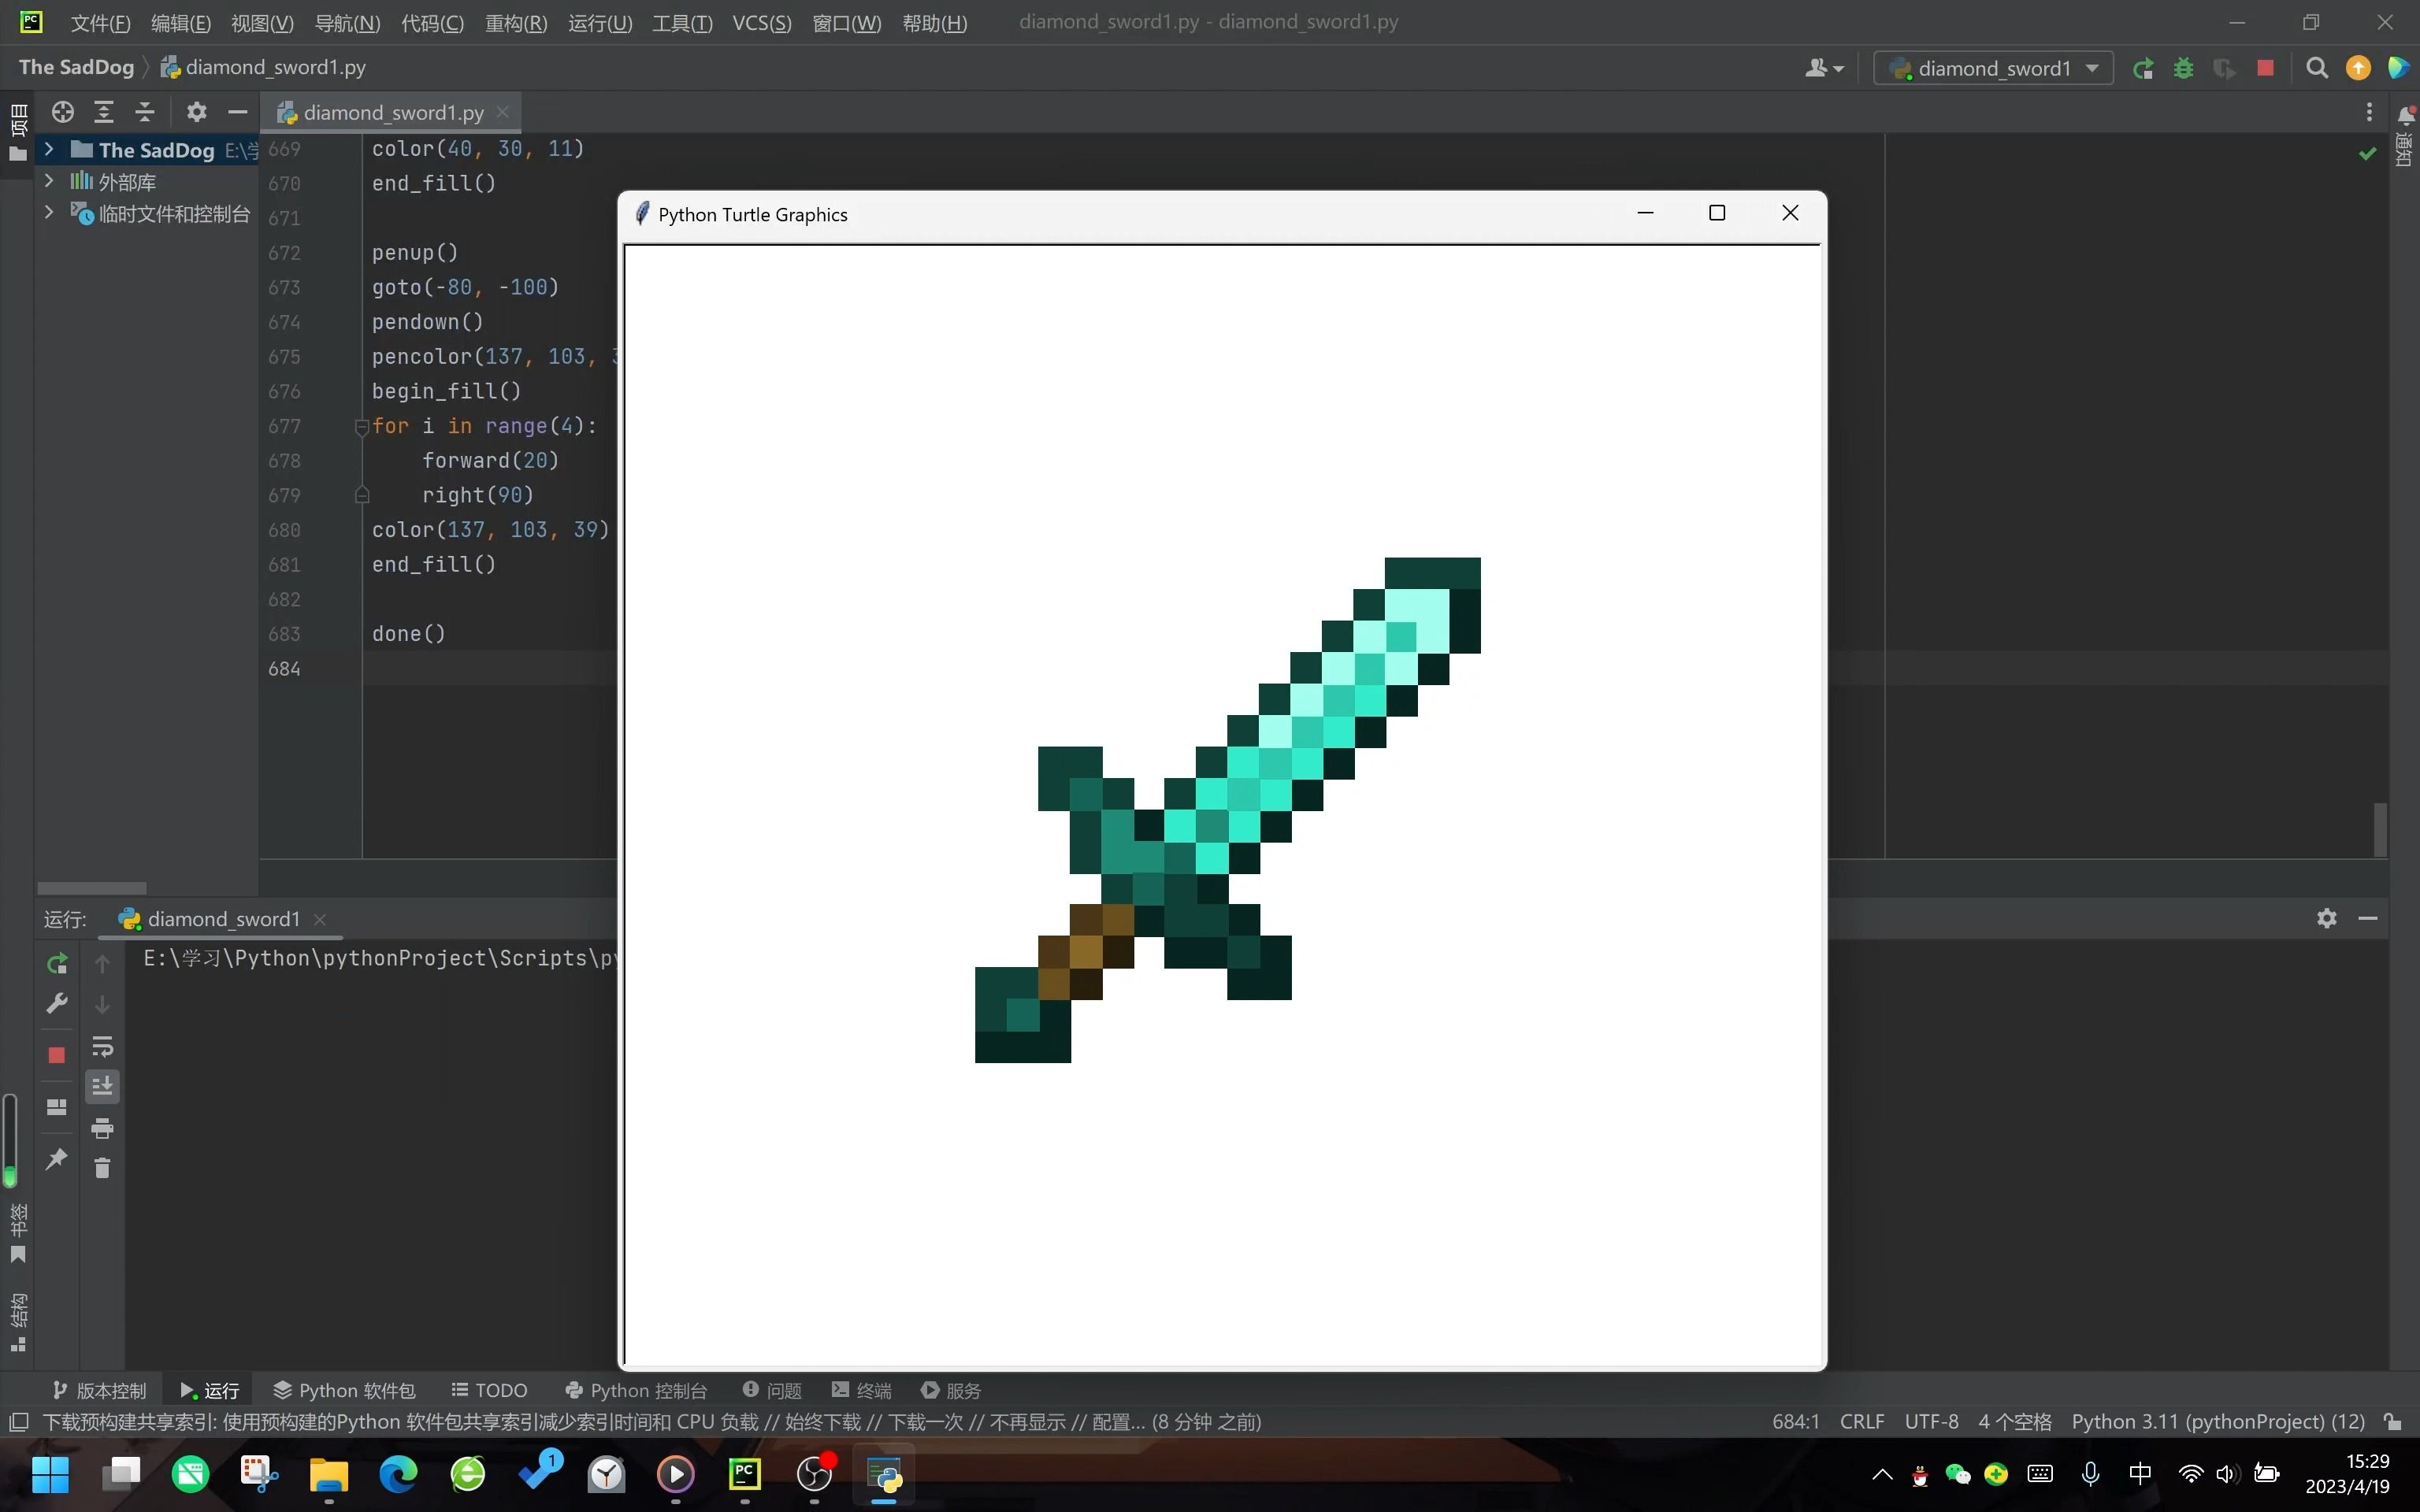The image size is (2420, 1512).
Task: Click the 4 个空格 indent setting
Action: point(2015,1421)
